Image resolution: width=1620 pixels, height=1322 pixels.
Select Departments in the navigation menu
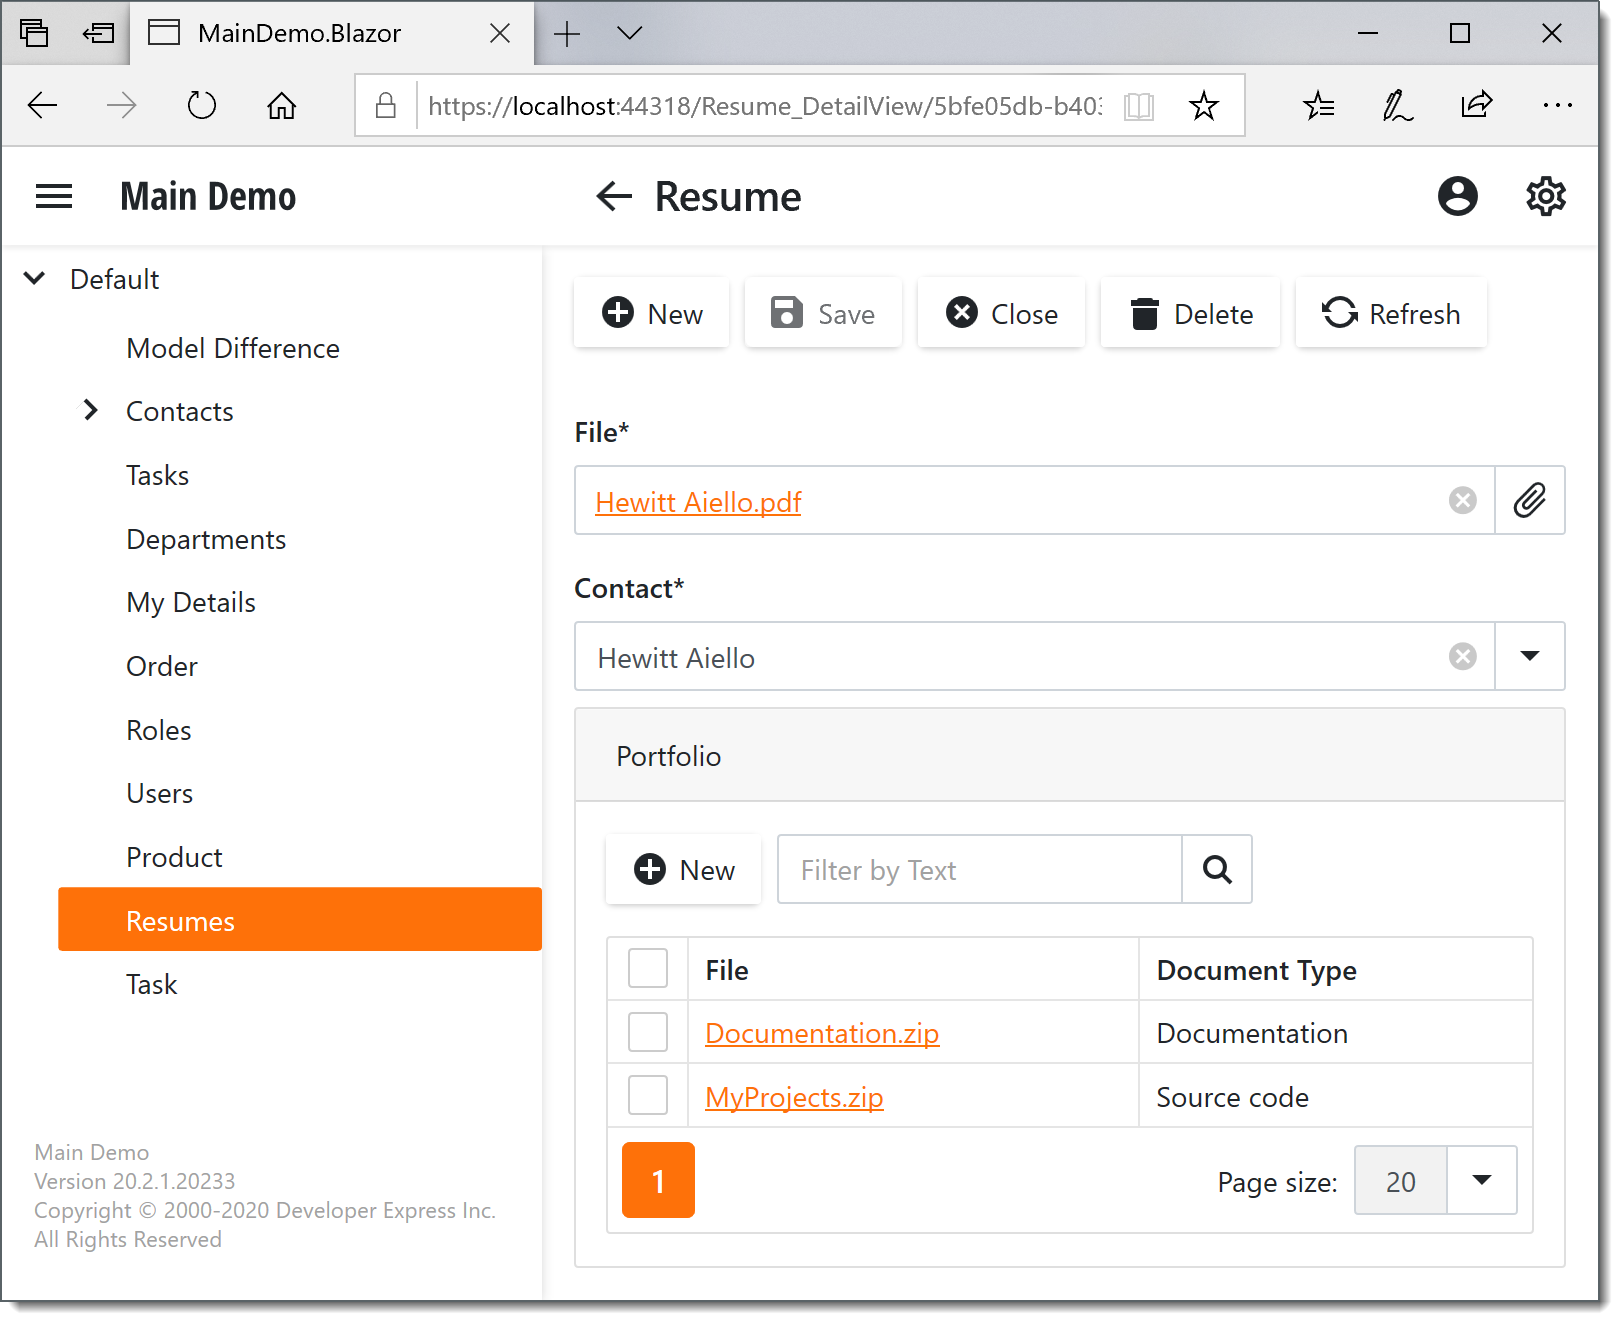(x=206, y=540)
